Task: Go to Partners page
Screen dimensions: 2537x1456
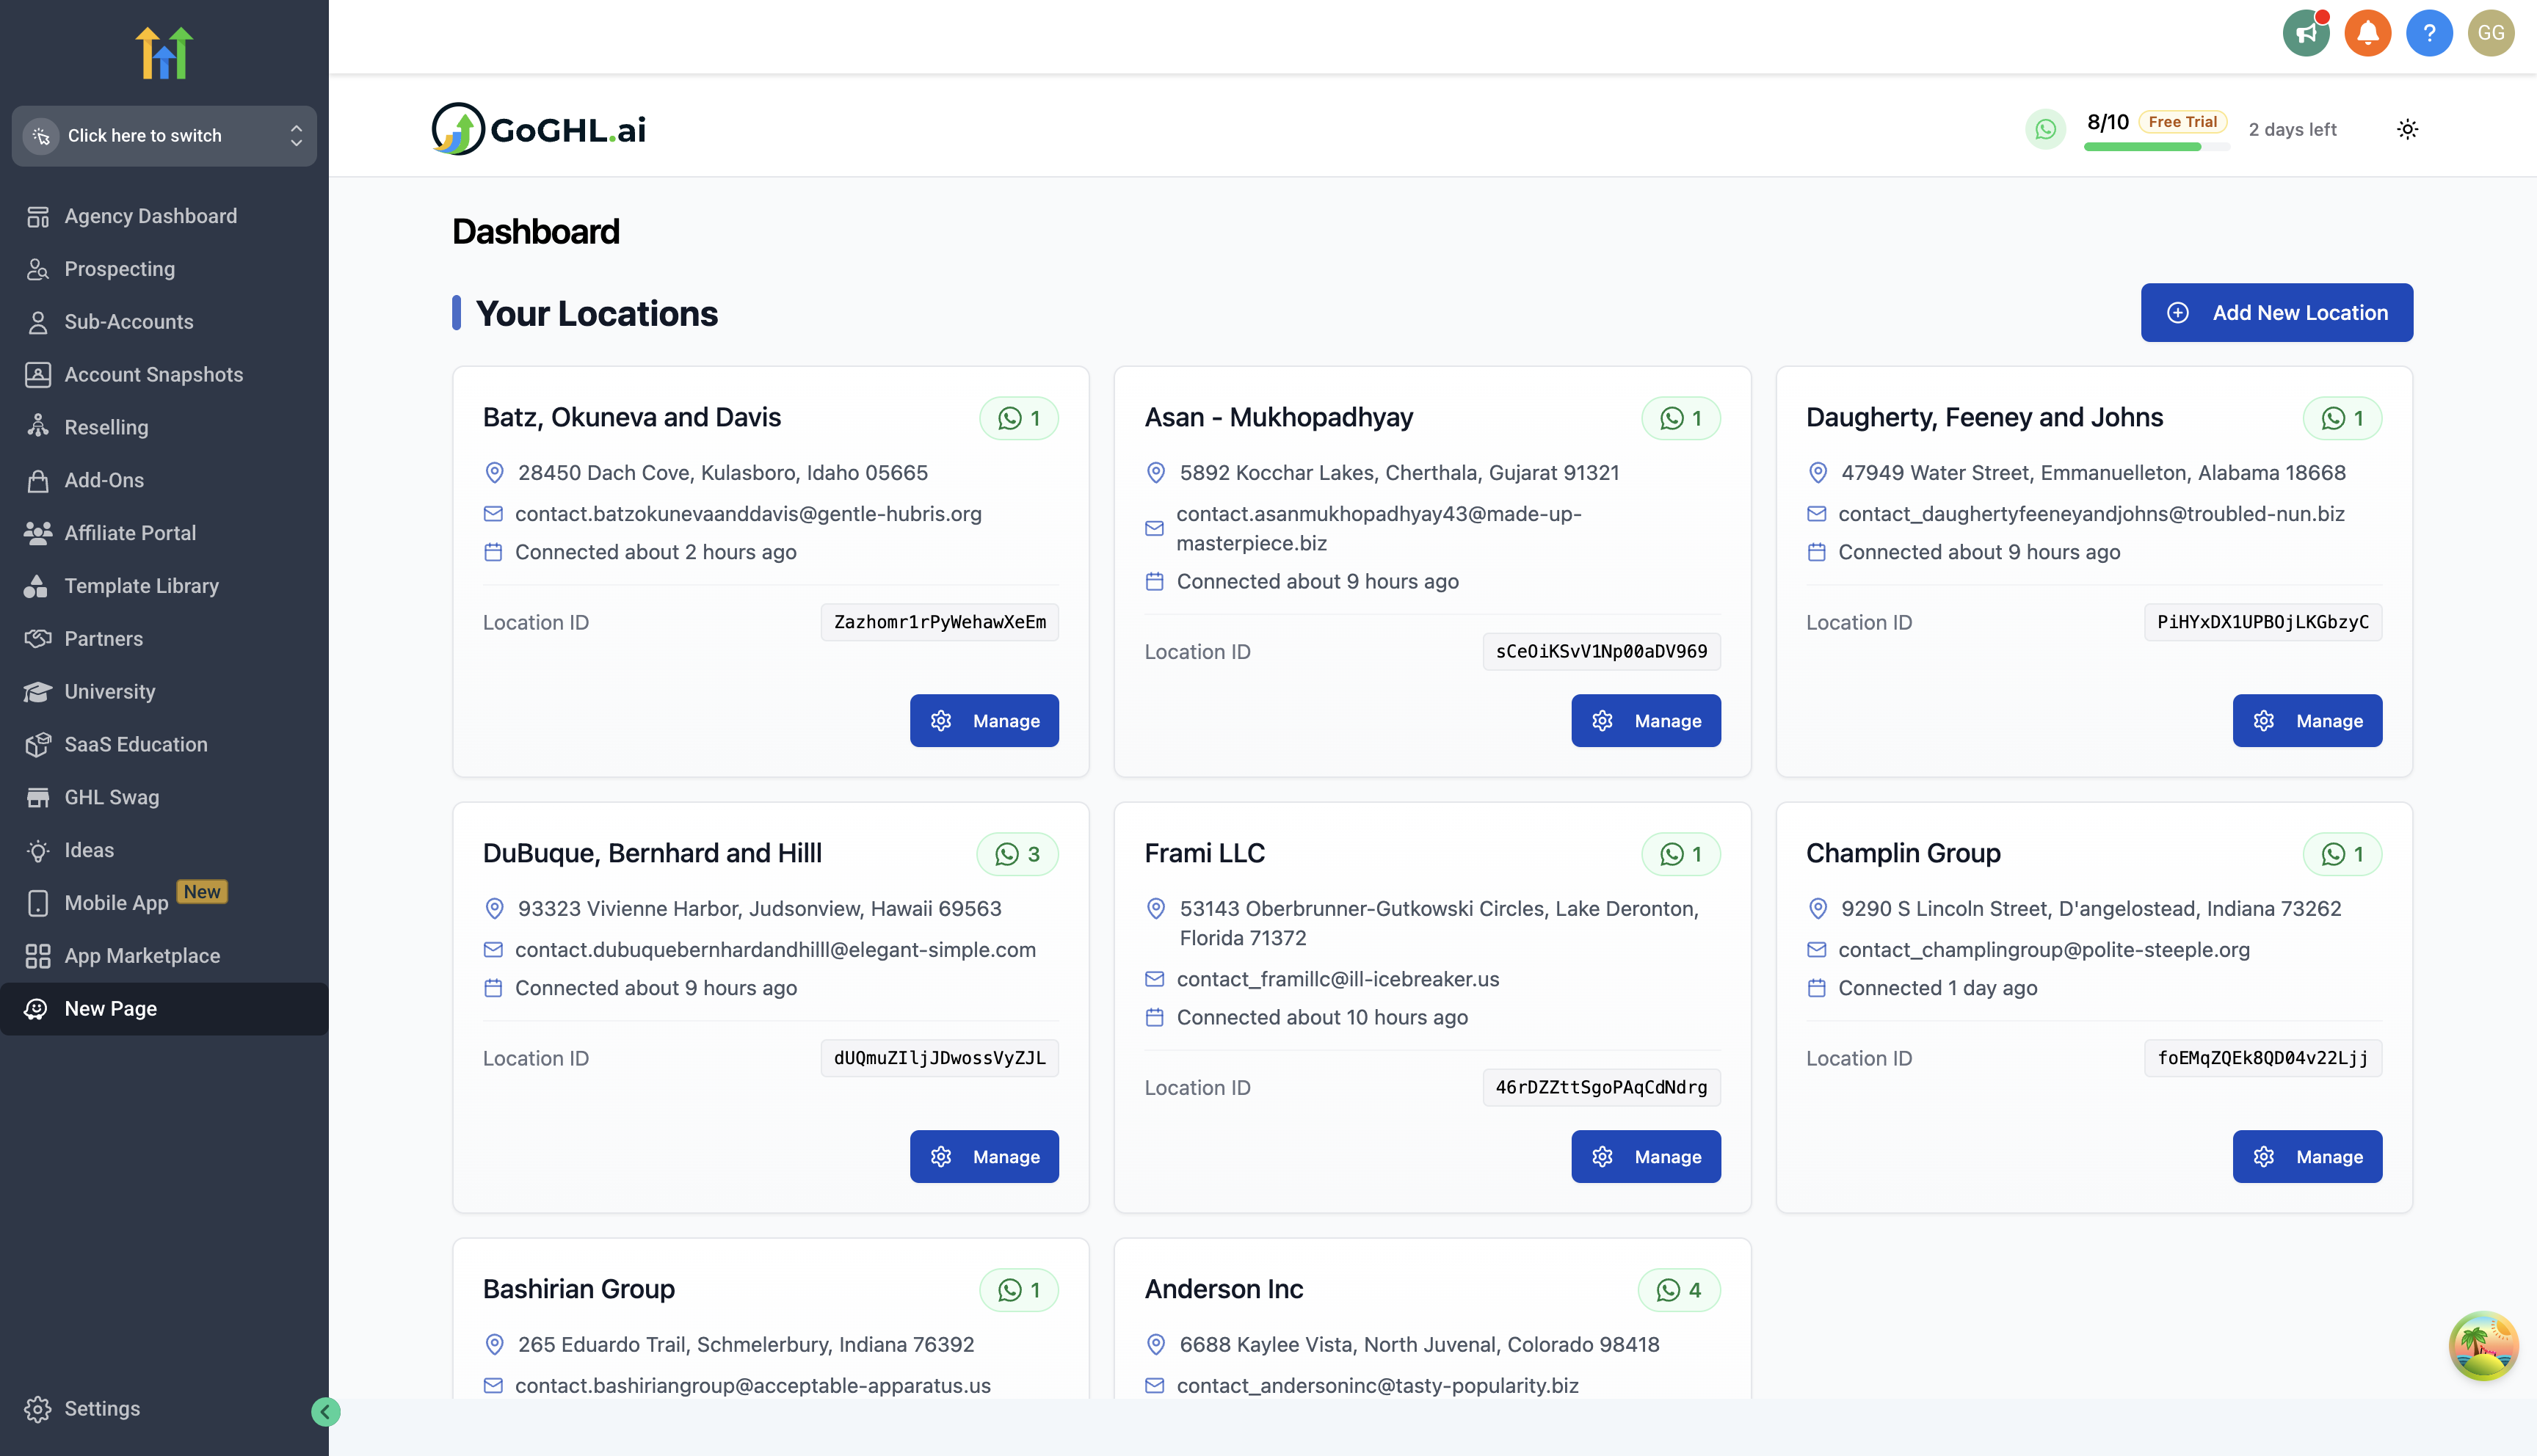Action: [x=164, y=639]
